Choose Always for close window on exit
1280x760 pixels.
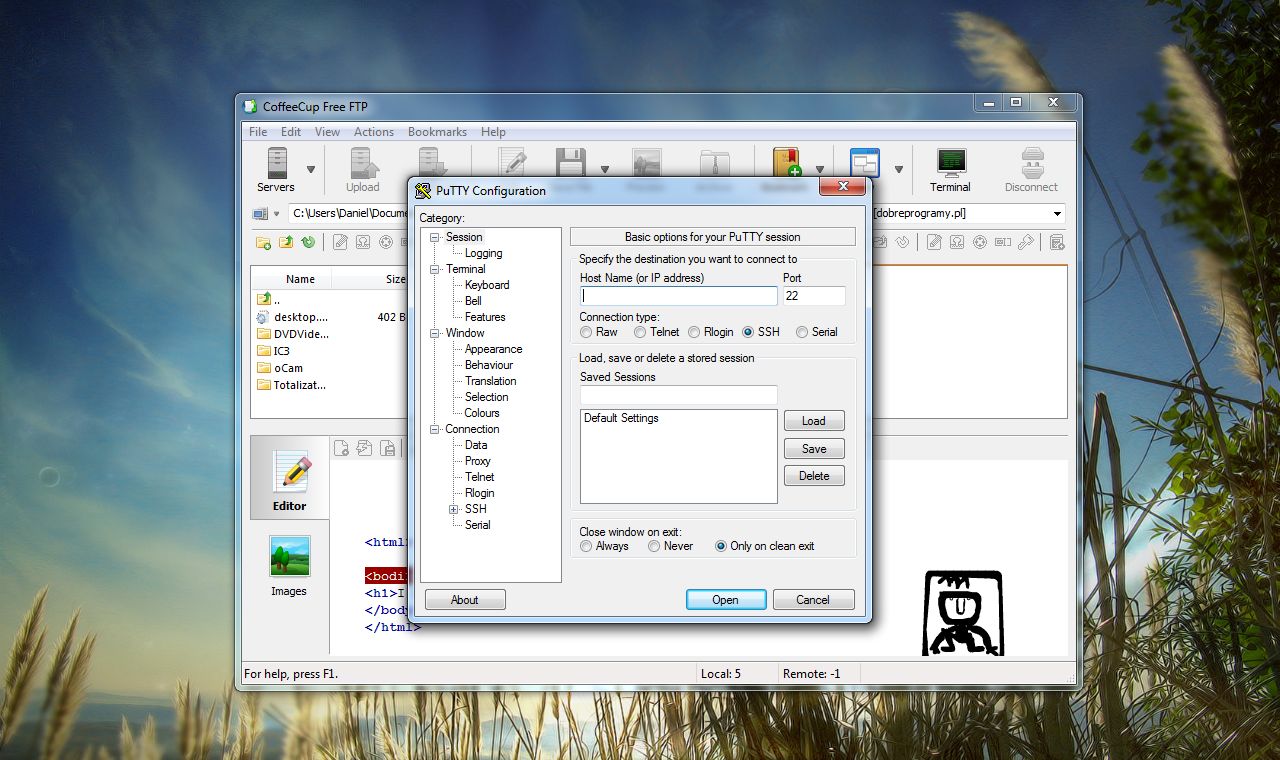click(x=586, y=546)
